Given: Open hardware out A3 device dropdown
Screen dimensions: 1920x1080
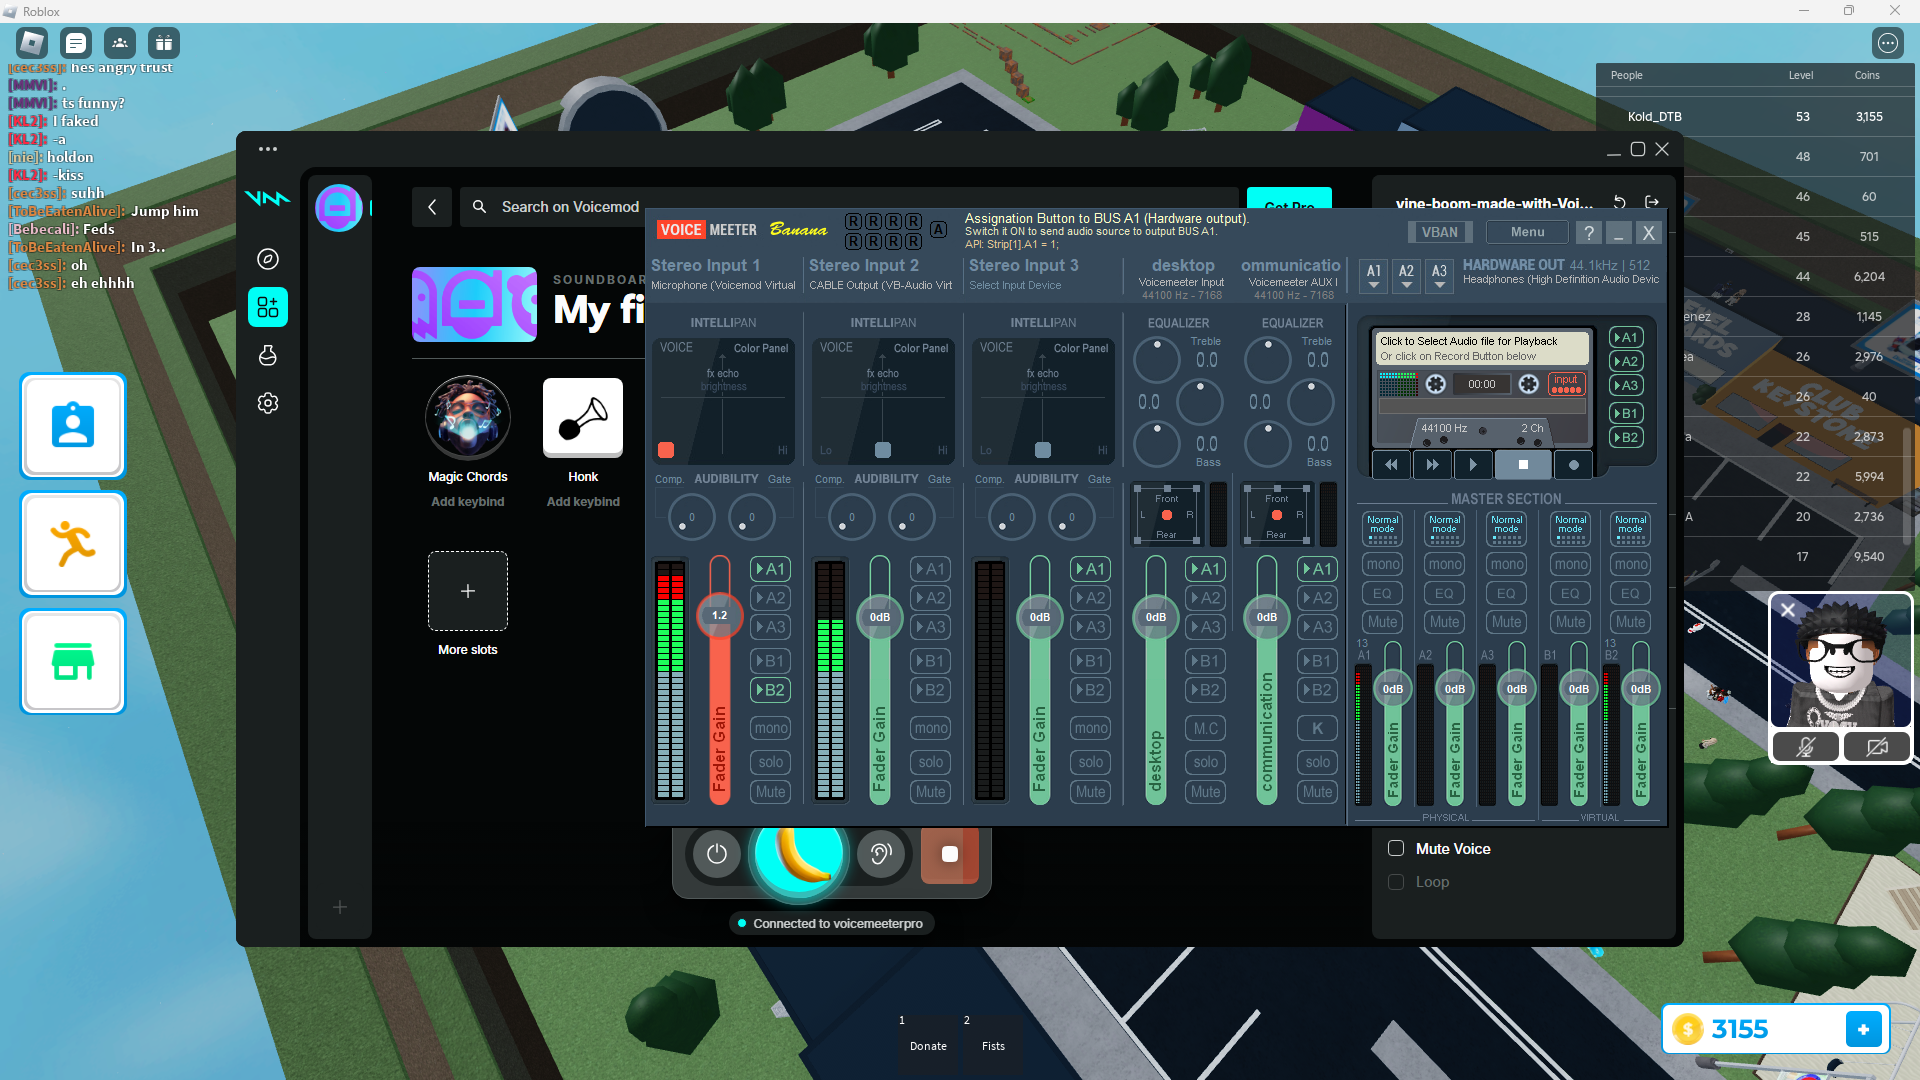Looking at the screenshot, I should coord(1440,276).
